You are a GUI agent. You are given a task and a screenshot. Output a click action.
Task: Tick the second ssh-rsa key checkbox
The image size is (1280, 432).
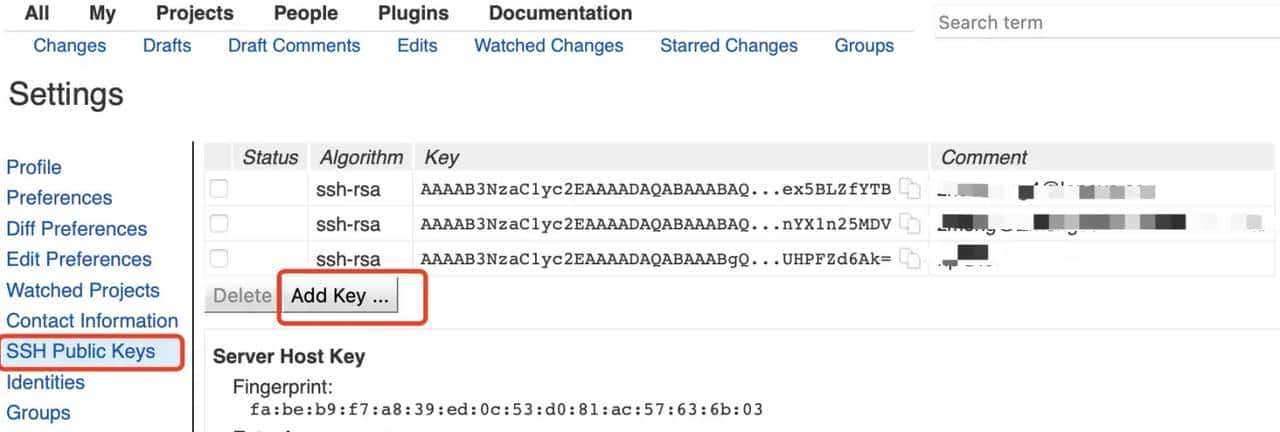coord(218,223)
